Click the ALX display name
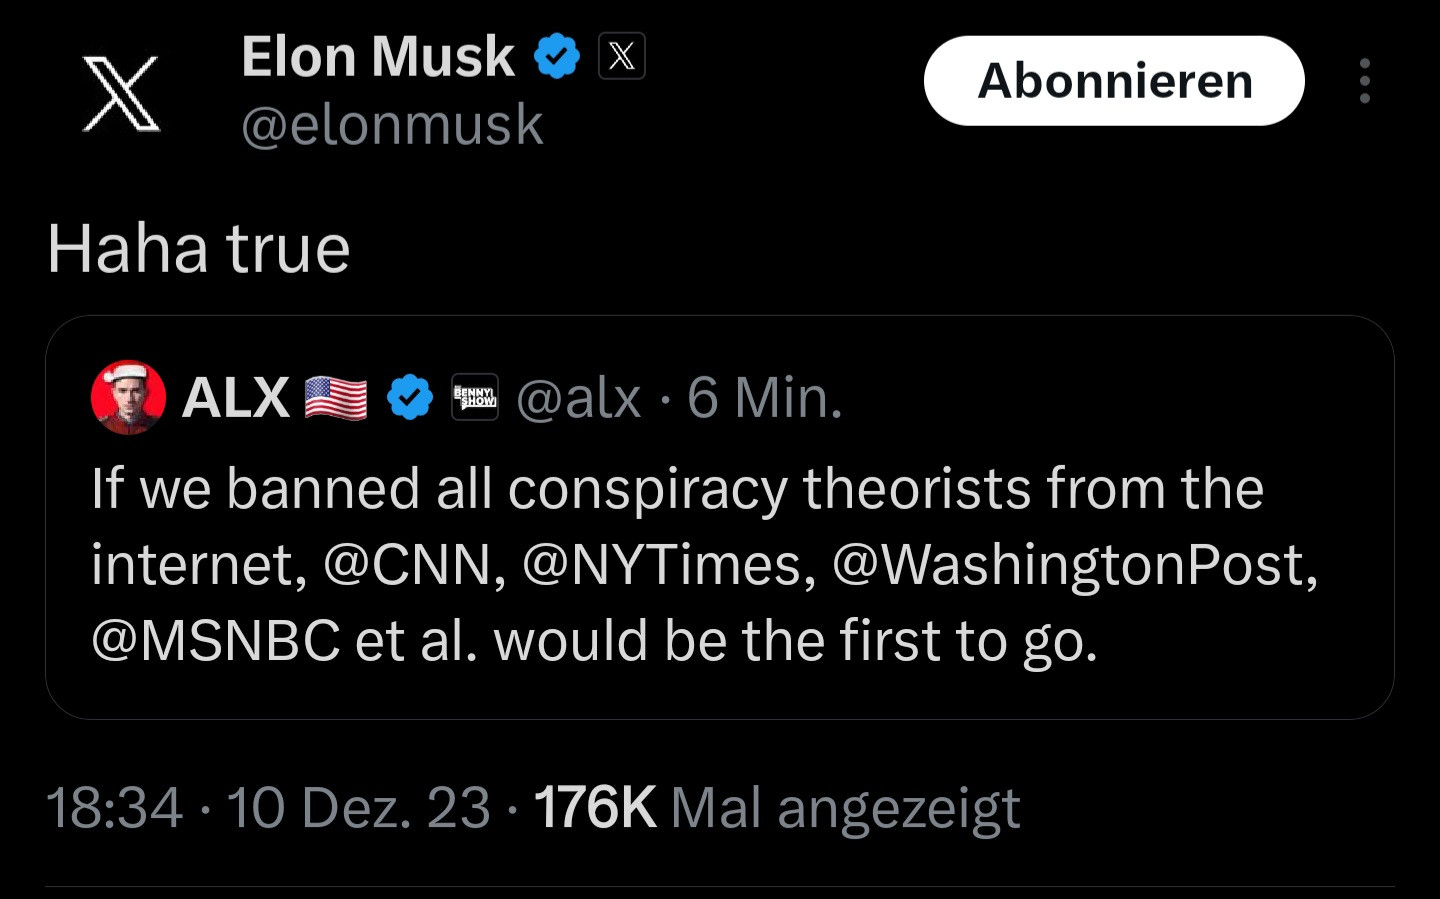The height and width of the screenshot is (899, 1440). pyautogui.click(x=236, y=398)
